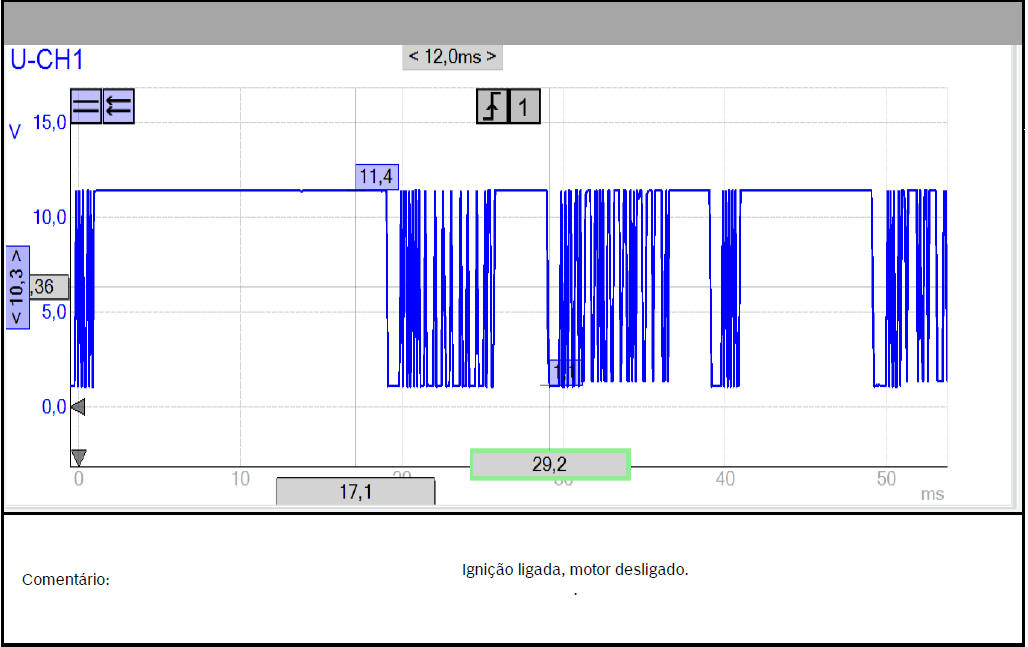Click the 11,4 voltage cursor readout
The height and width of the screenshot is (647, 1028).
coord(377,177)
